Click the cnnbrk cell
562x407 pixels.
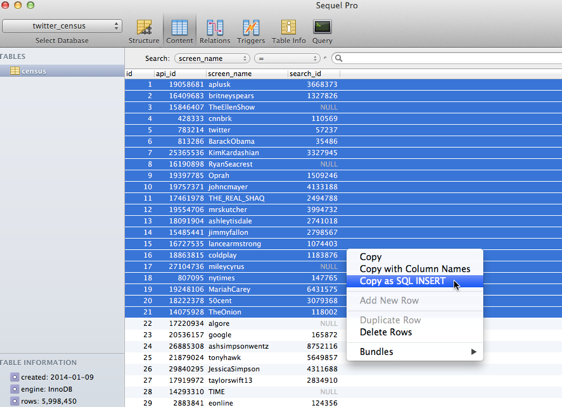[x=220, y=119]
